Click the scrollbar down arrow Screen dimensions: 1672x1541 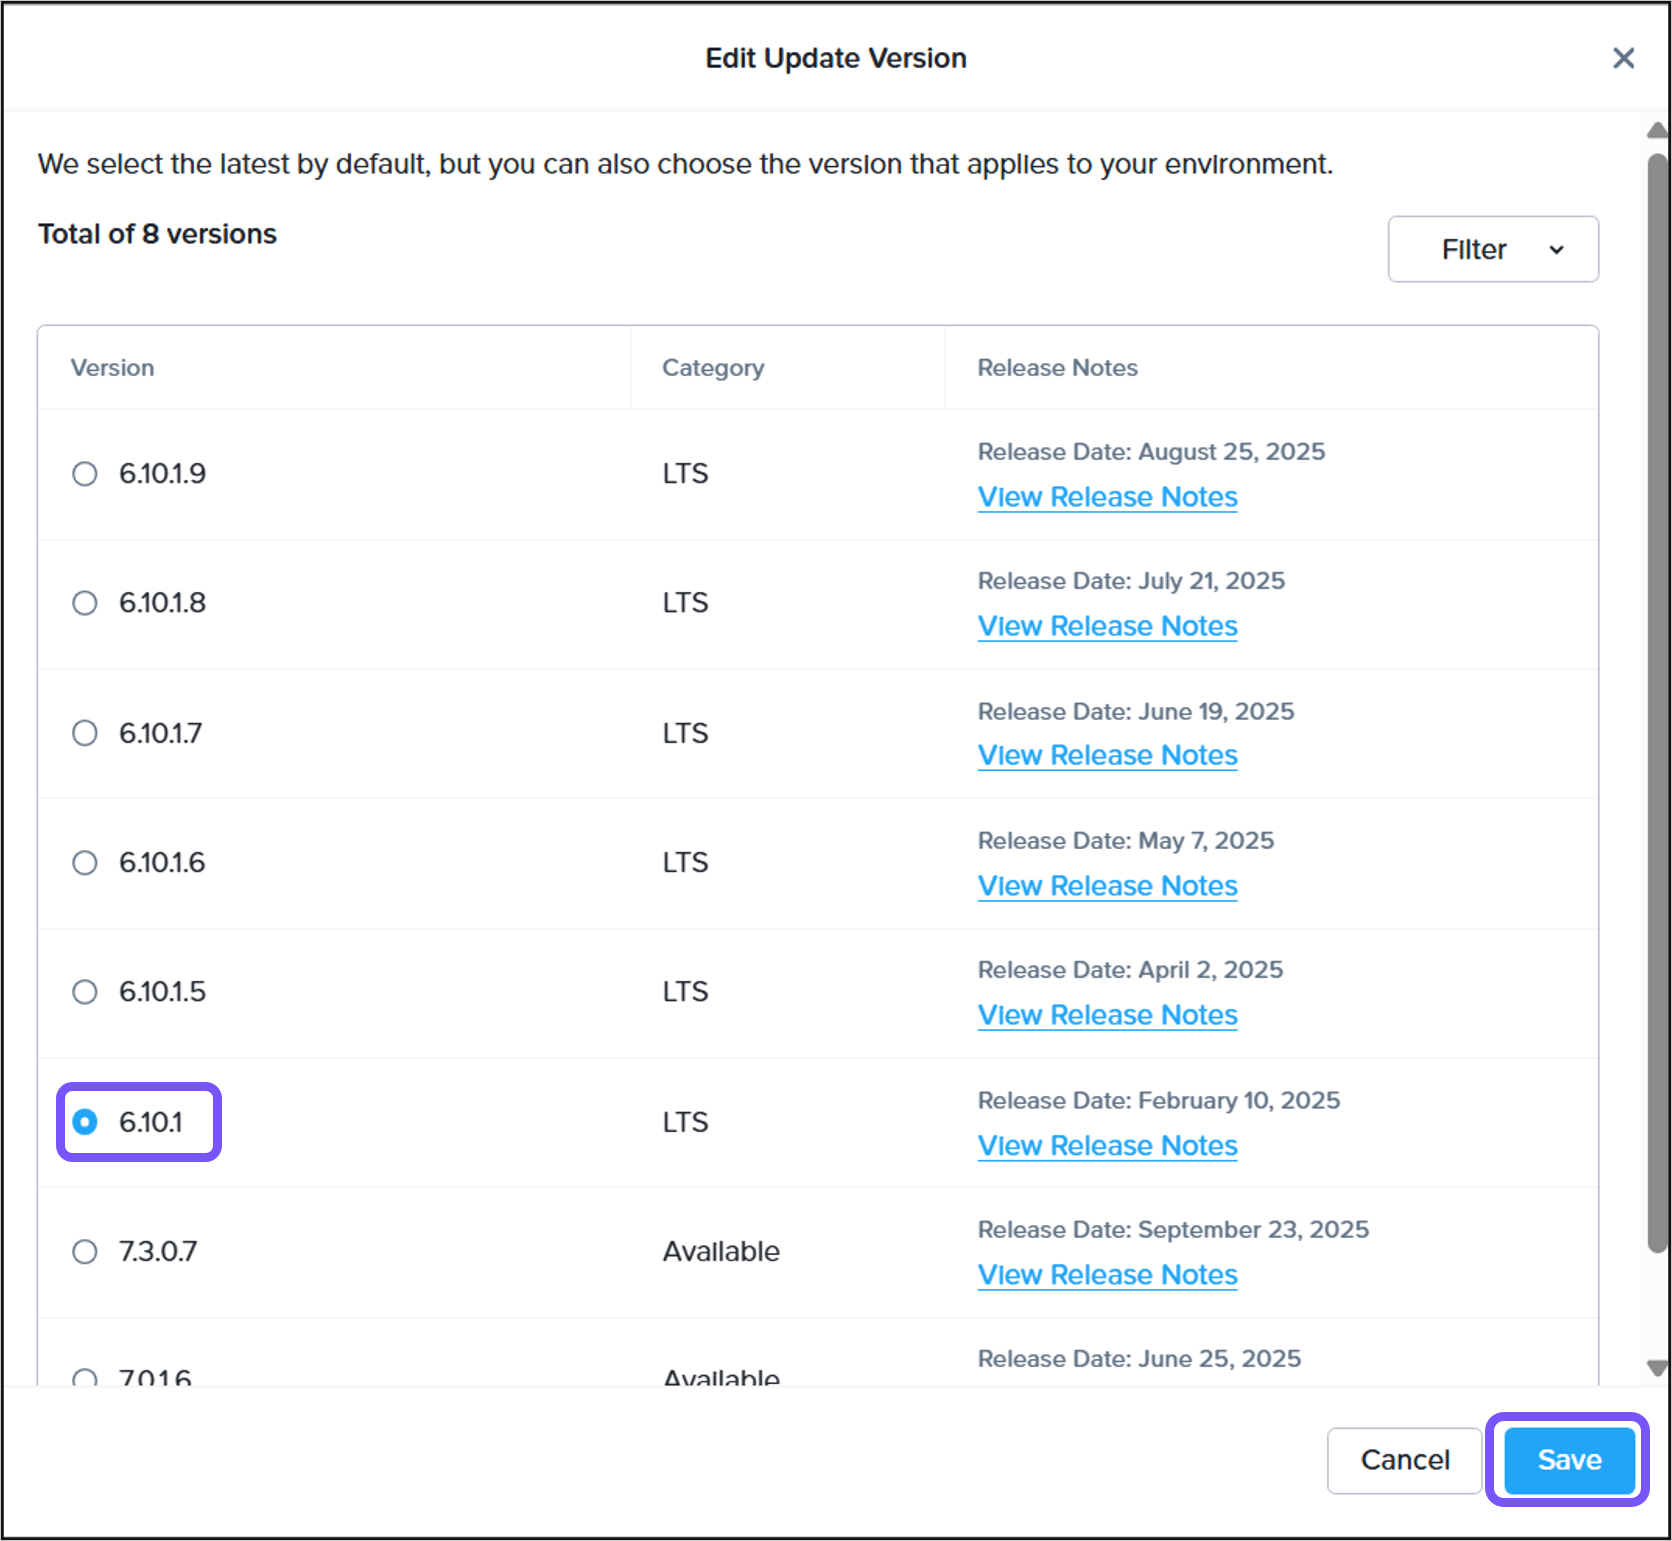pyautogui.click(x=1657, y=1368)
